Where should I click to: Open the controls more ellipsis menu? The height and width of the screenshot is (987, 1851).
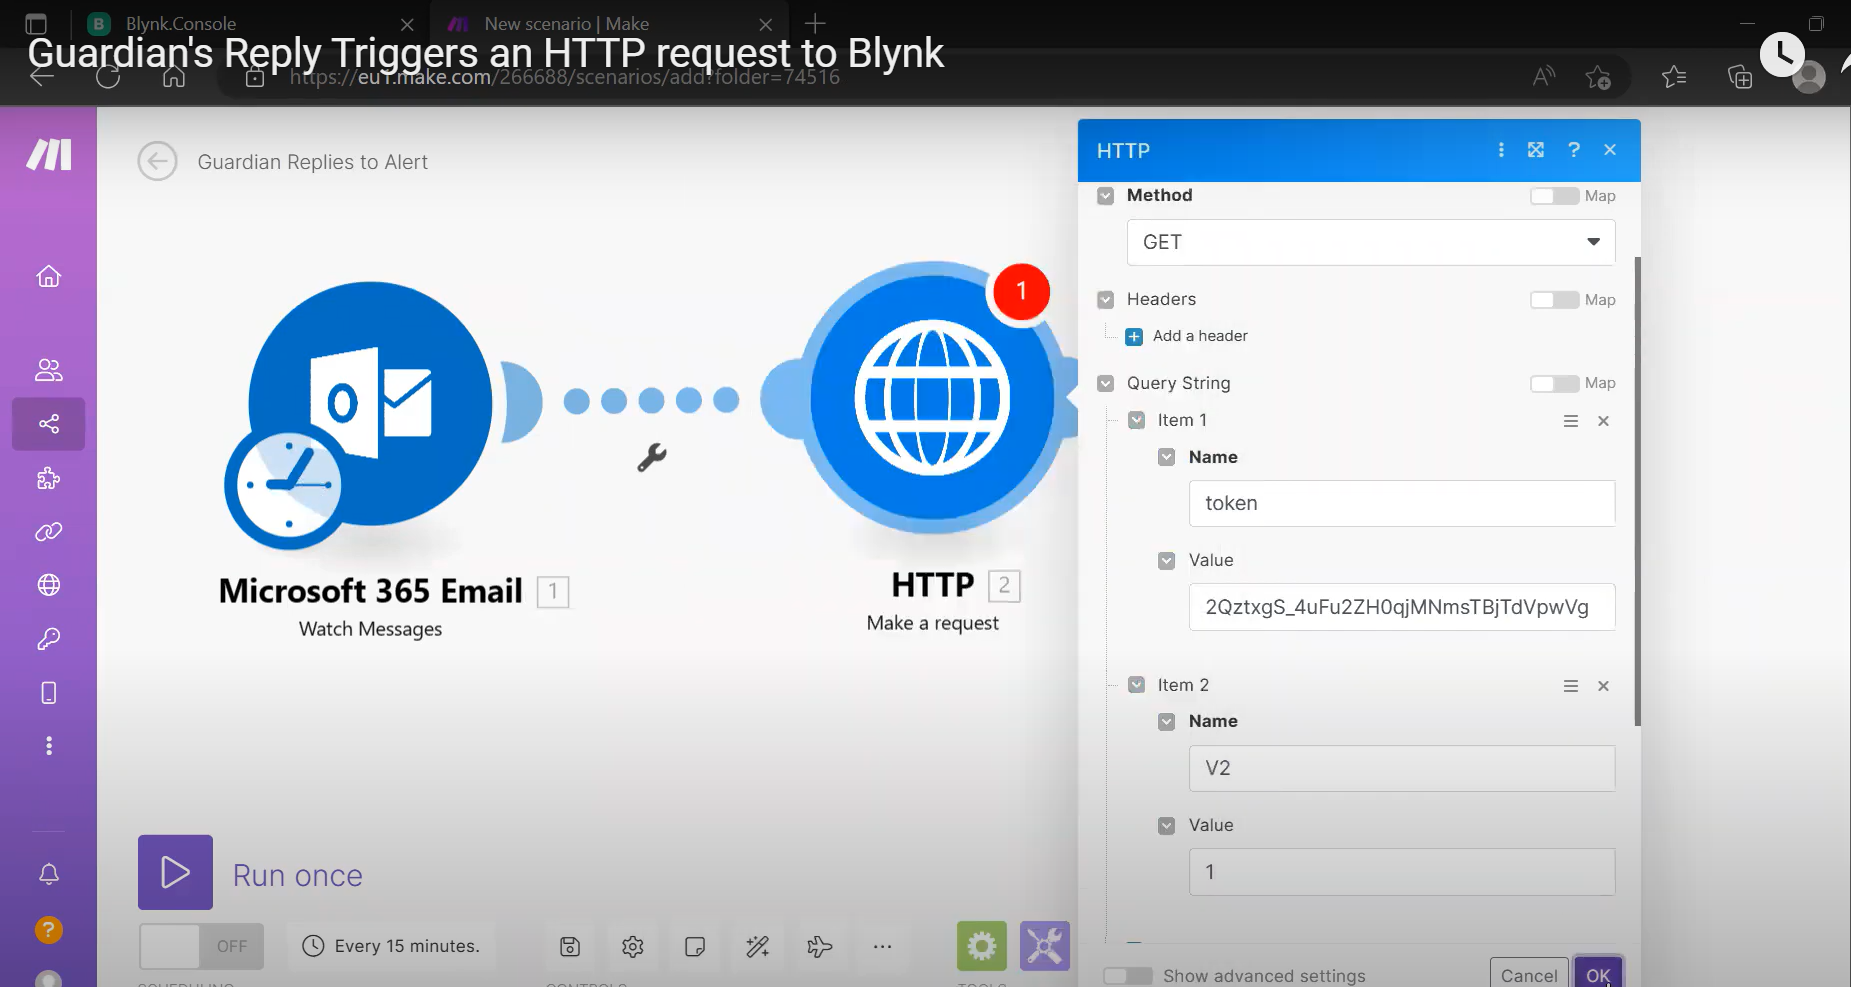point(882,946)
